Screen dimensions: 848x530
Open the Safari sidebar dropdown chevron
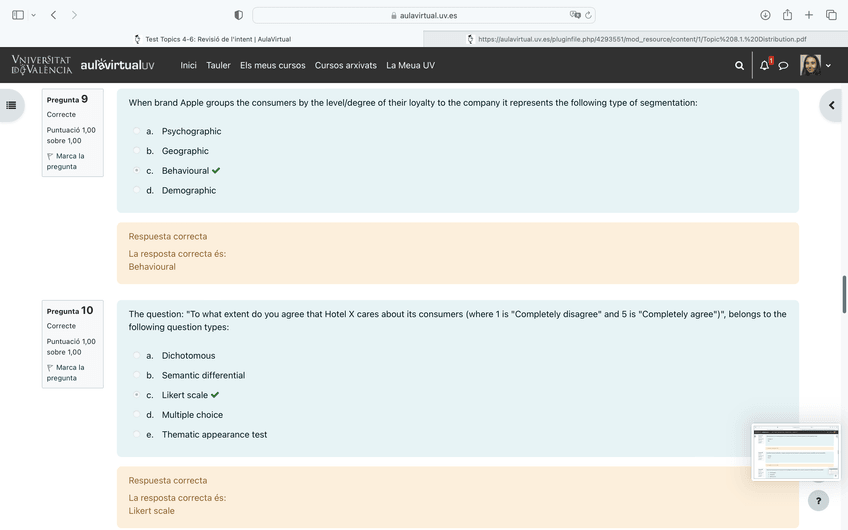pyautogui.click(x=33, y=15)
